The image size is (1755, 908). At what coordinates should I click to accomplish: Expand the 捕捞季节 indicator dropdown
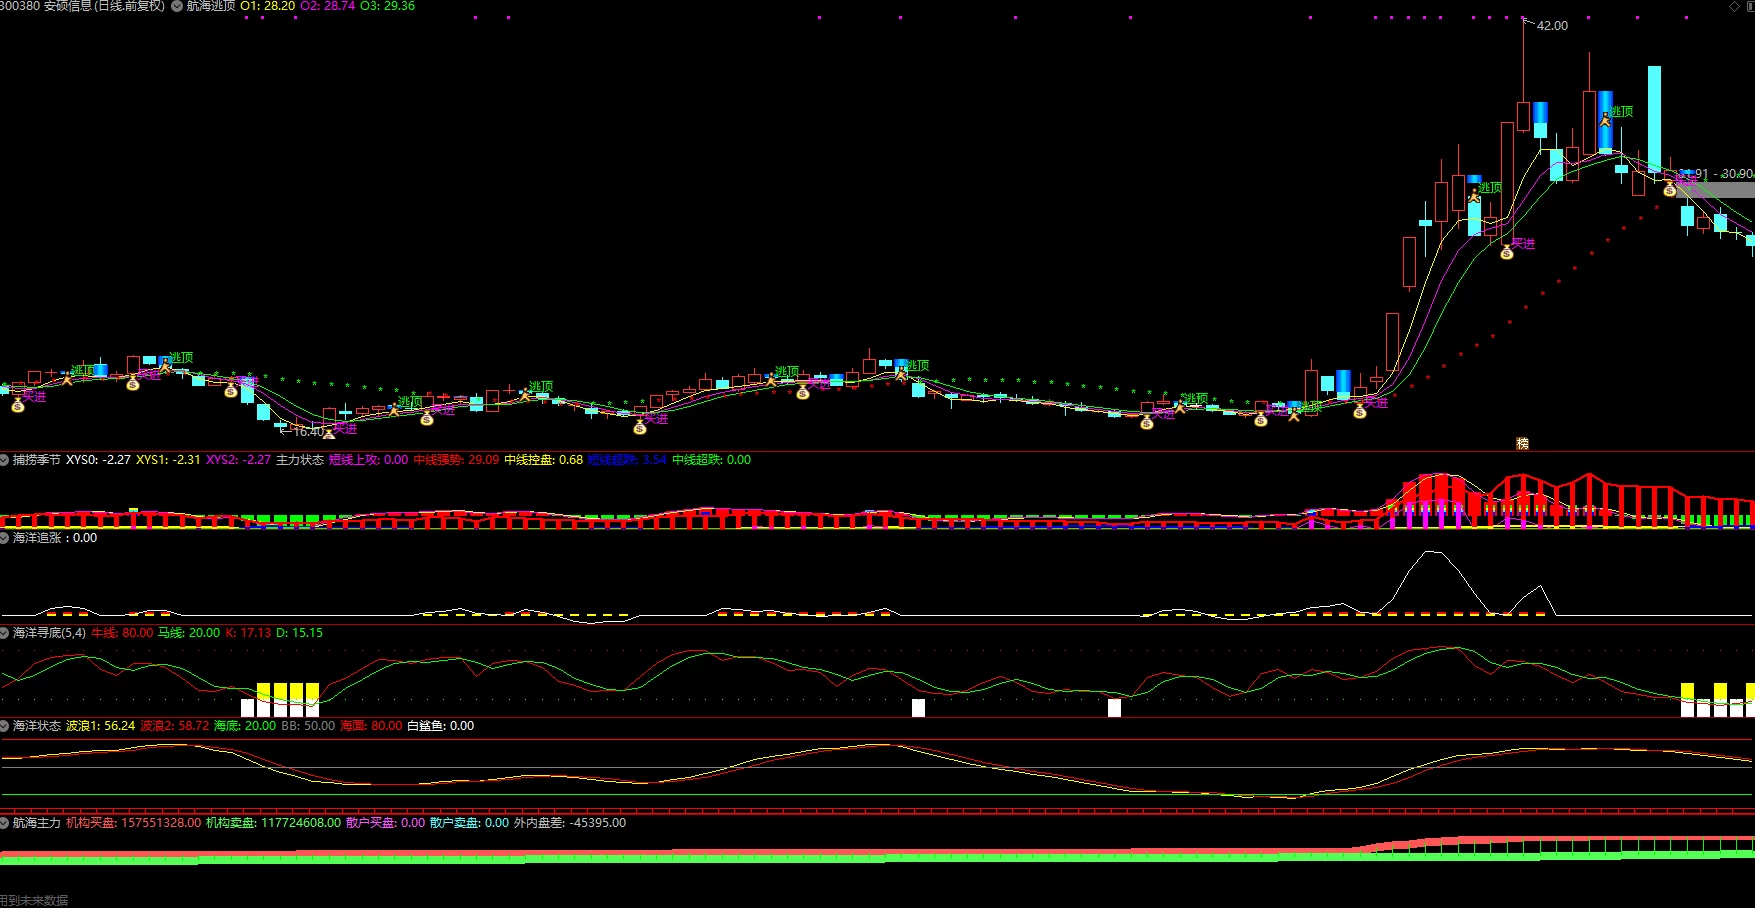pos(4,460)
